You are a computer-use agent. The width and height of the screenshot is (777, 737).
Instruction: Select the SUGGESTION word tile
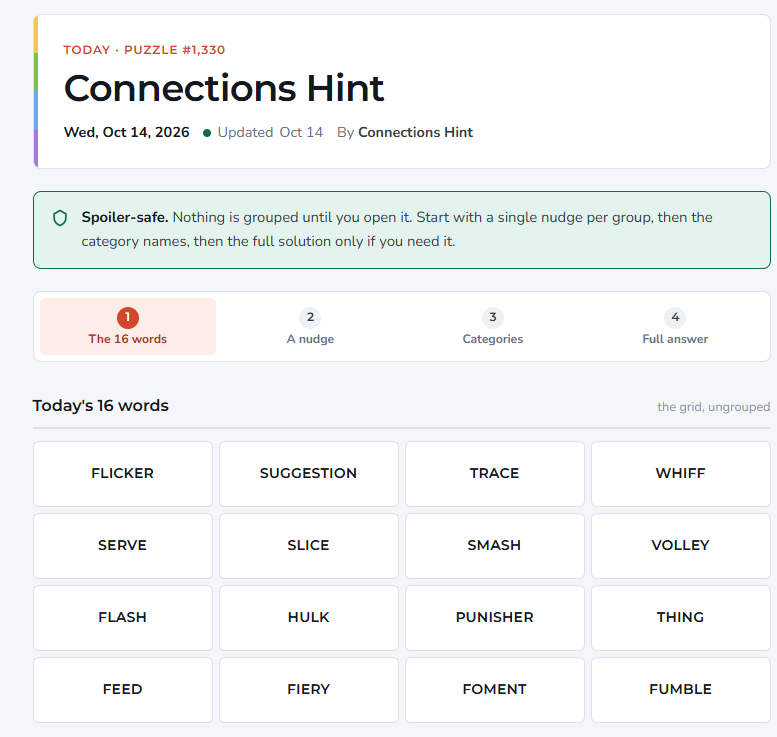pos(309,474)
